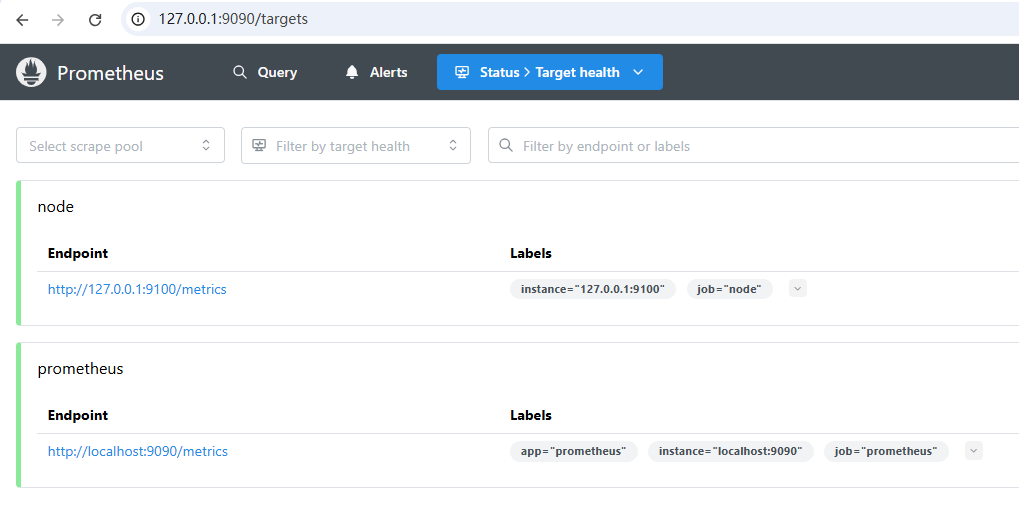Viewport: 1019px width, 511px height.
Task: Open the Query page
Action: 265,72
